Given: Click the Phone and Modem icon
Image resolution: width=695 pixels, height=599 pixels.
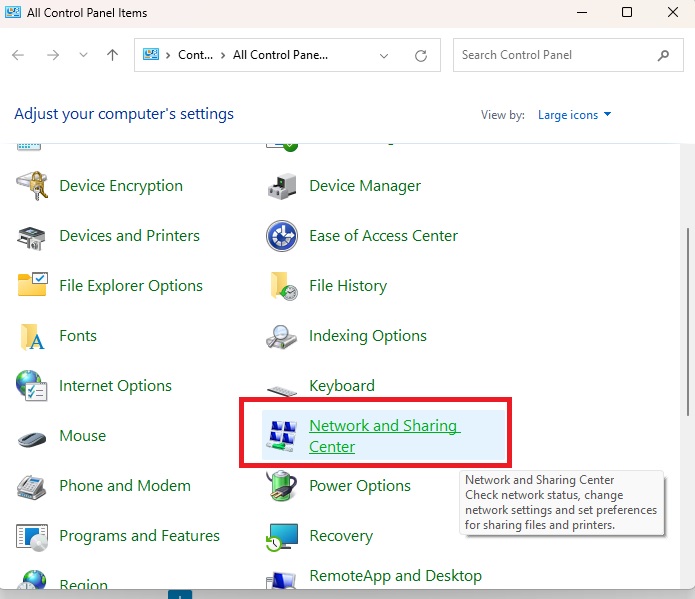Looking at the screenshot, I should pyautogui.click(x=31, y=487).
